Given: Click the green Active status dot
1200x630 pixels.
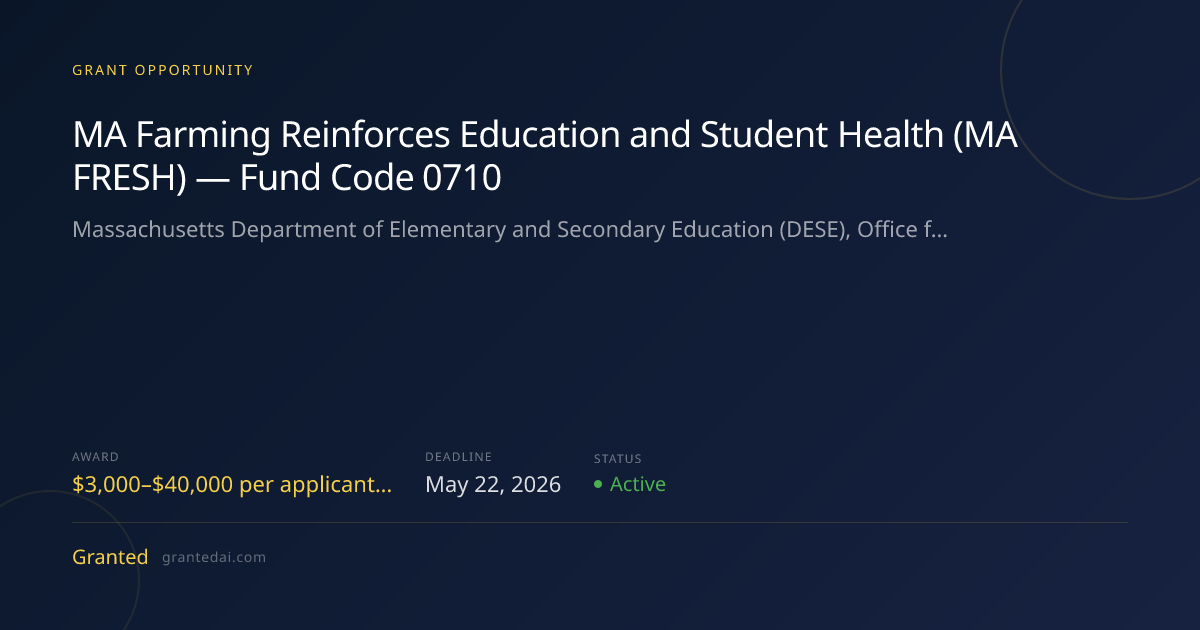Looking at the screenshot, I should pos(598,484).
